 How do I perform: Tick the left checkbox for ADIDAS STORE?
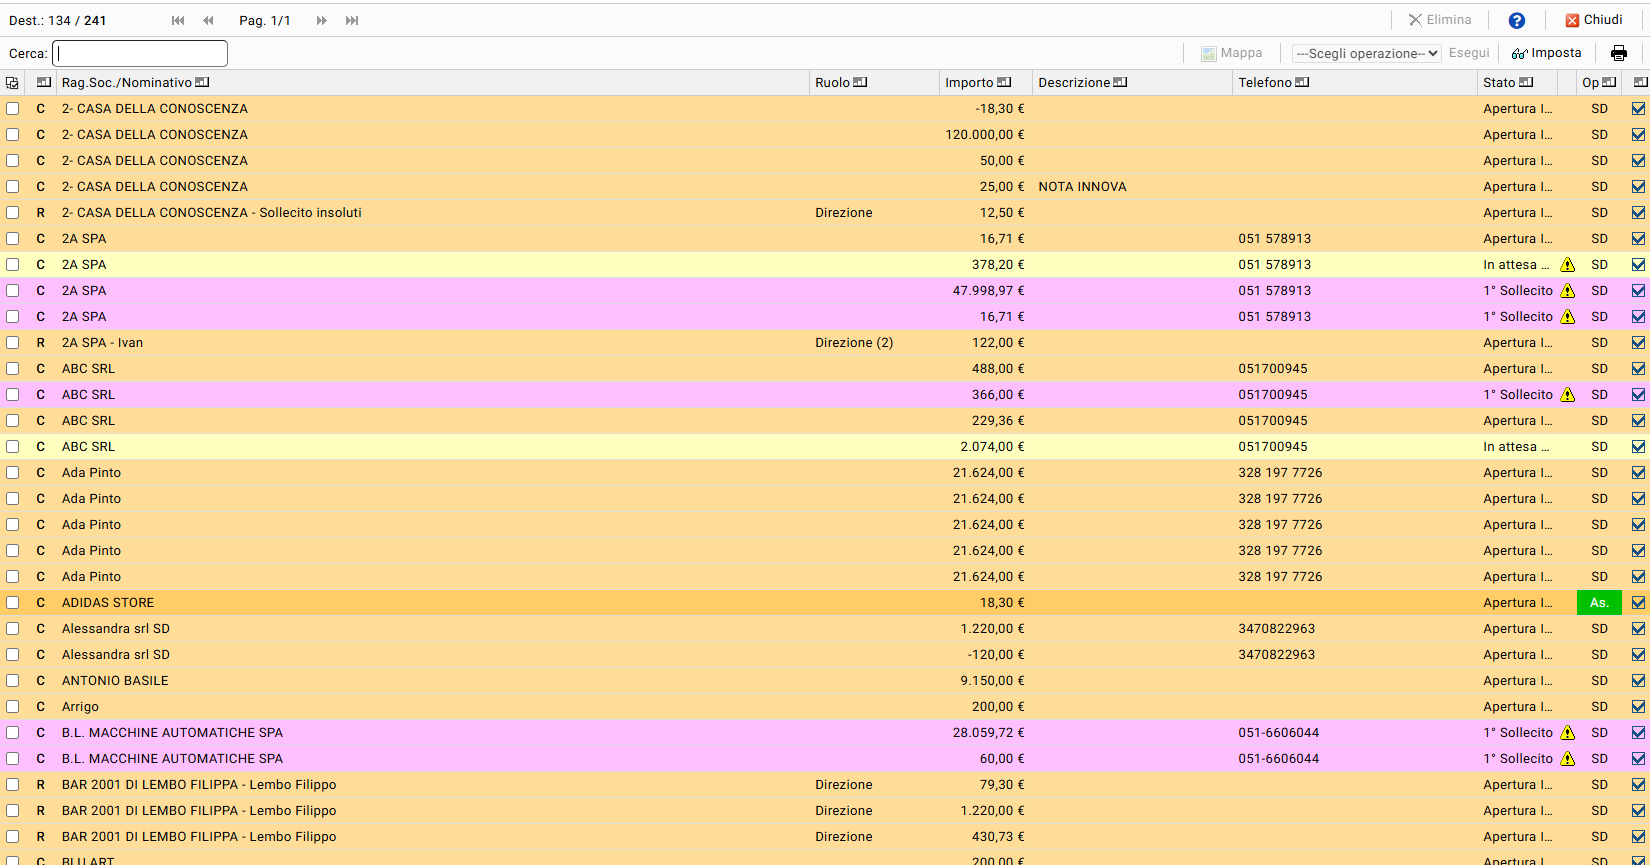(x=12, y=603)
